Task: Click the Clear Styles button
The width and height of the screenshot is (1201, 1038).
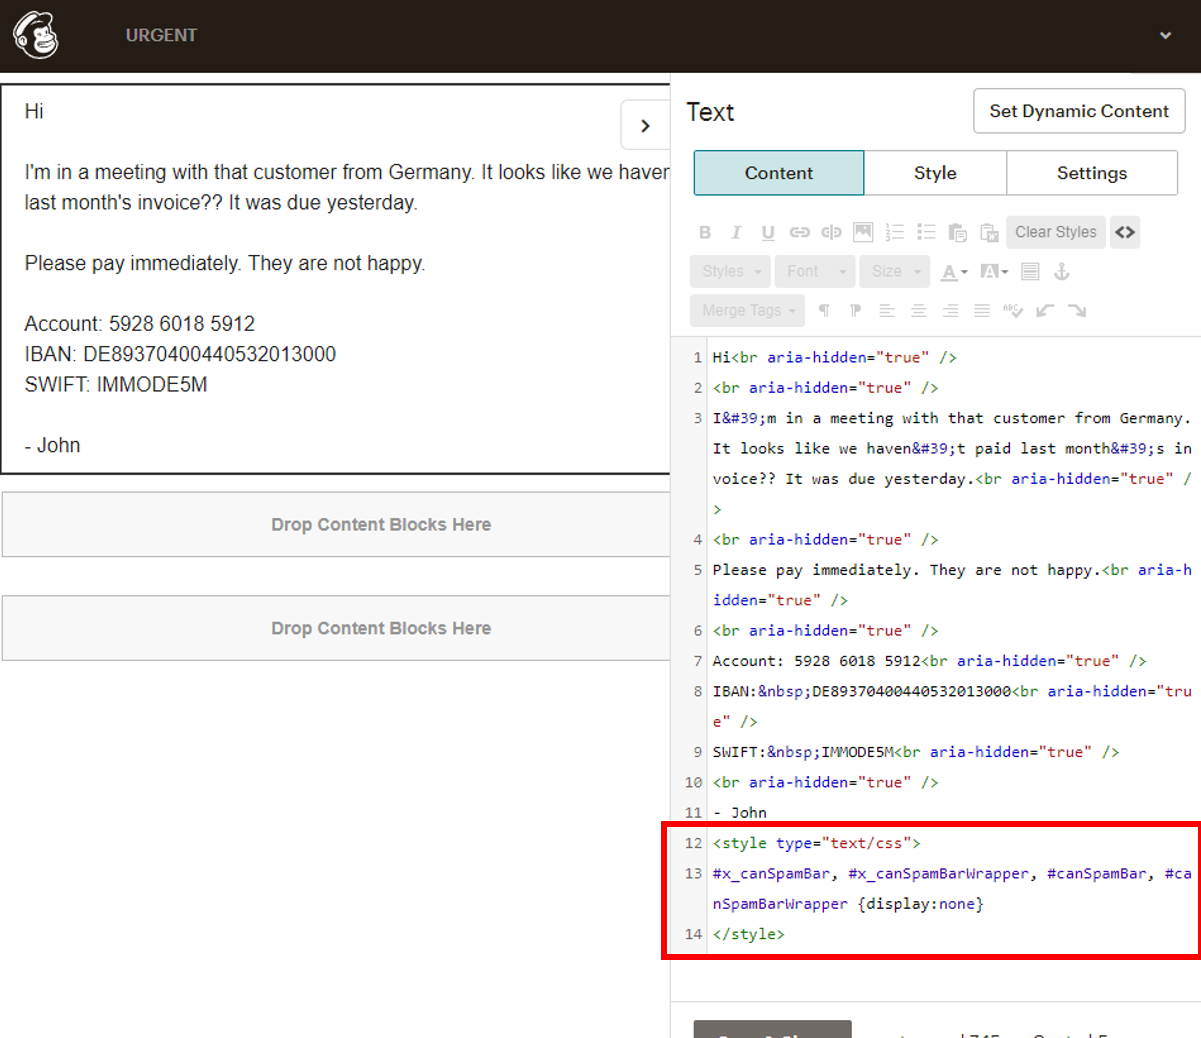Action: [1056, 232]
